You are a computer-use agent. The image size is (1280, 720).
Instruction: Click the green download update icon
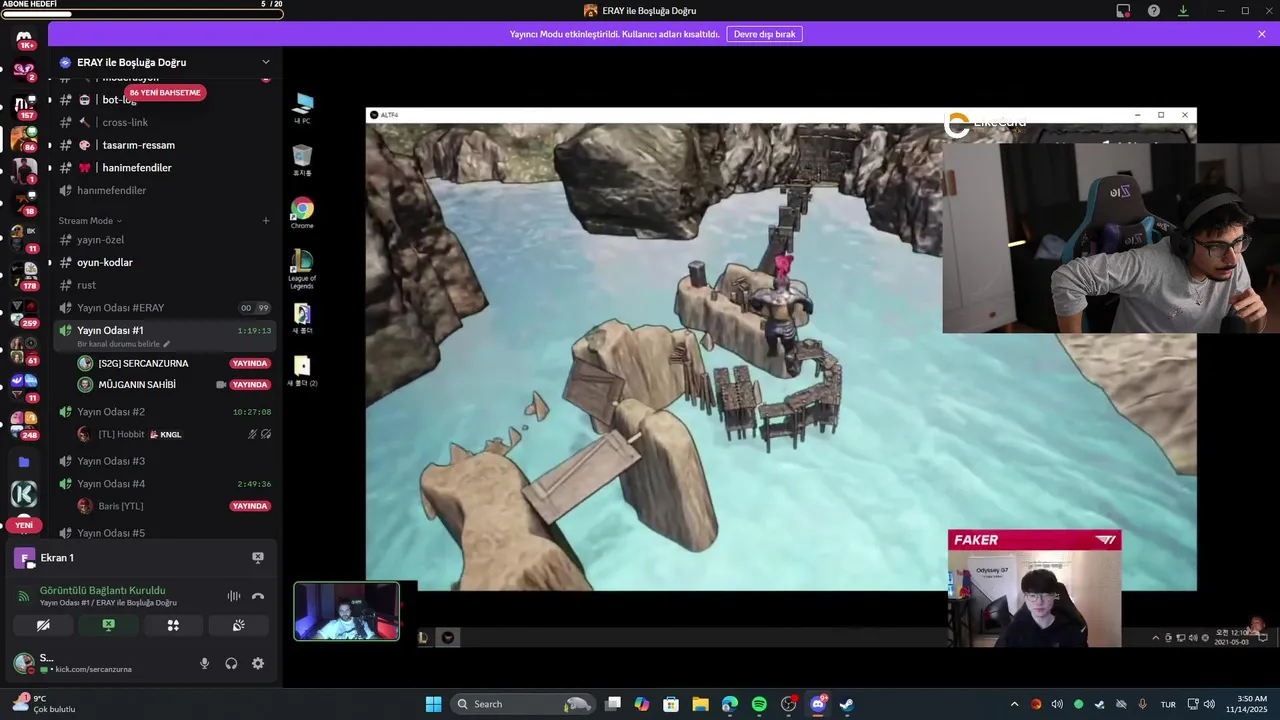click(1183, 10)
